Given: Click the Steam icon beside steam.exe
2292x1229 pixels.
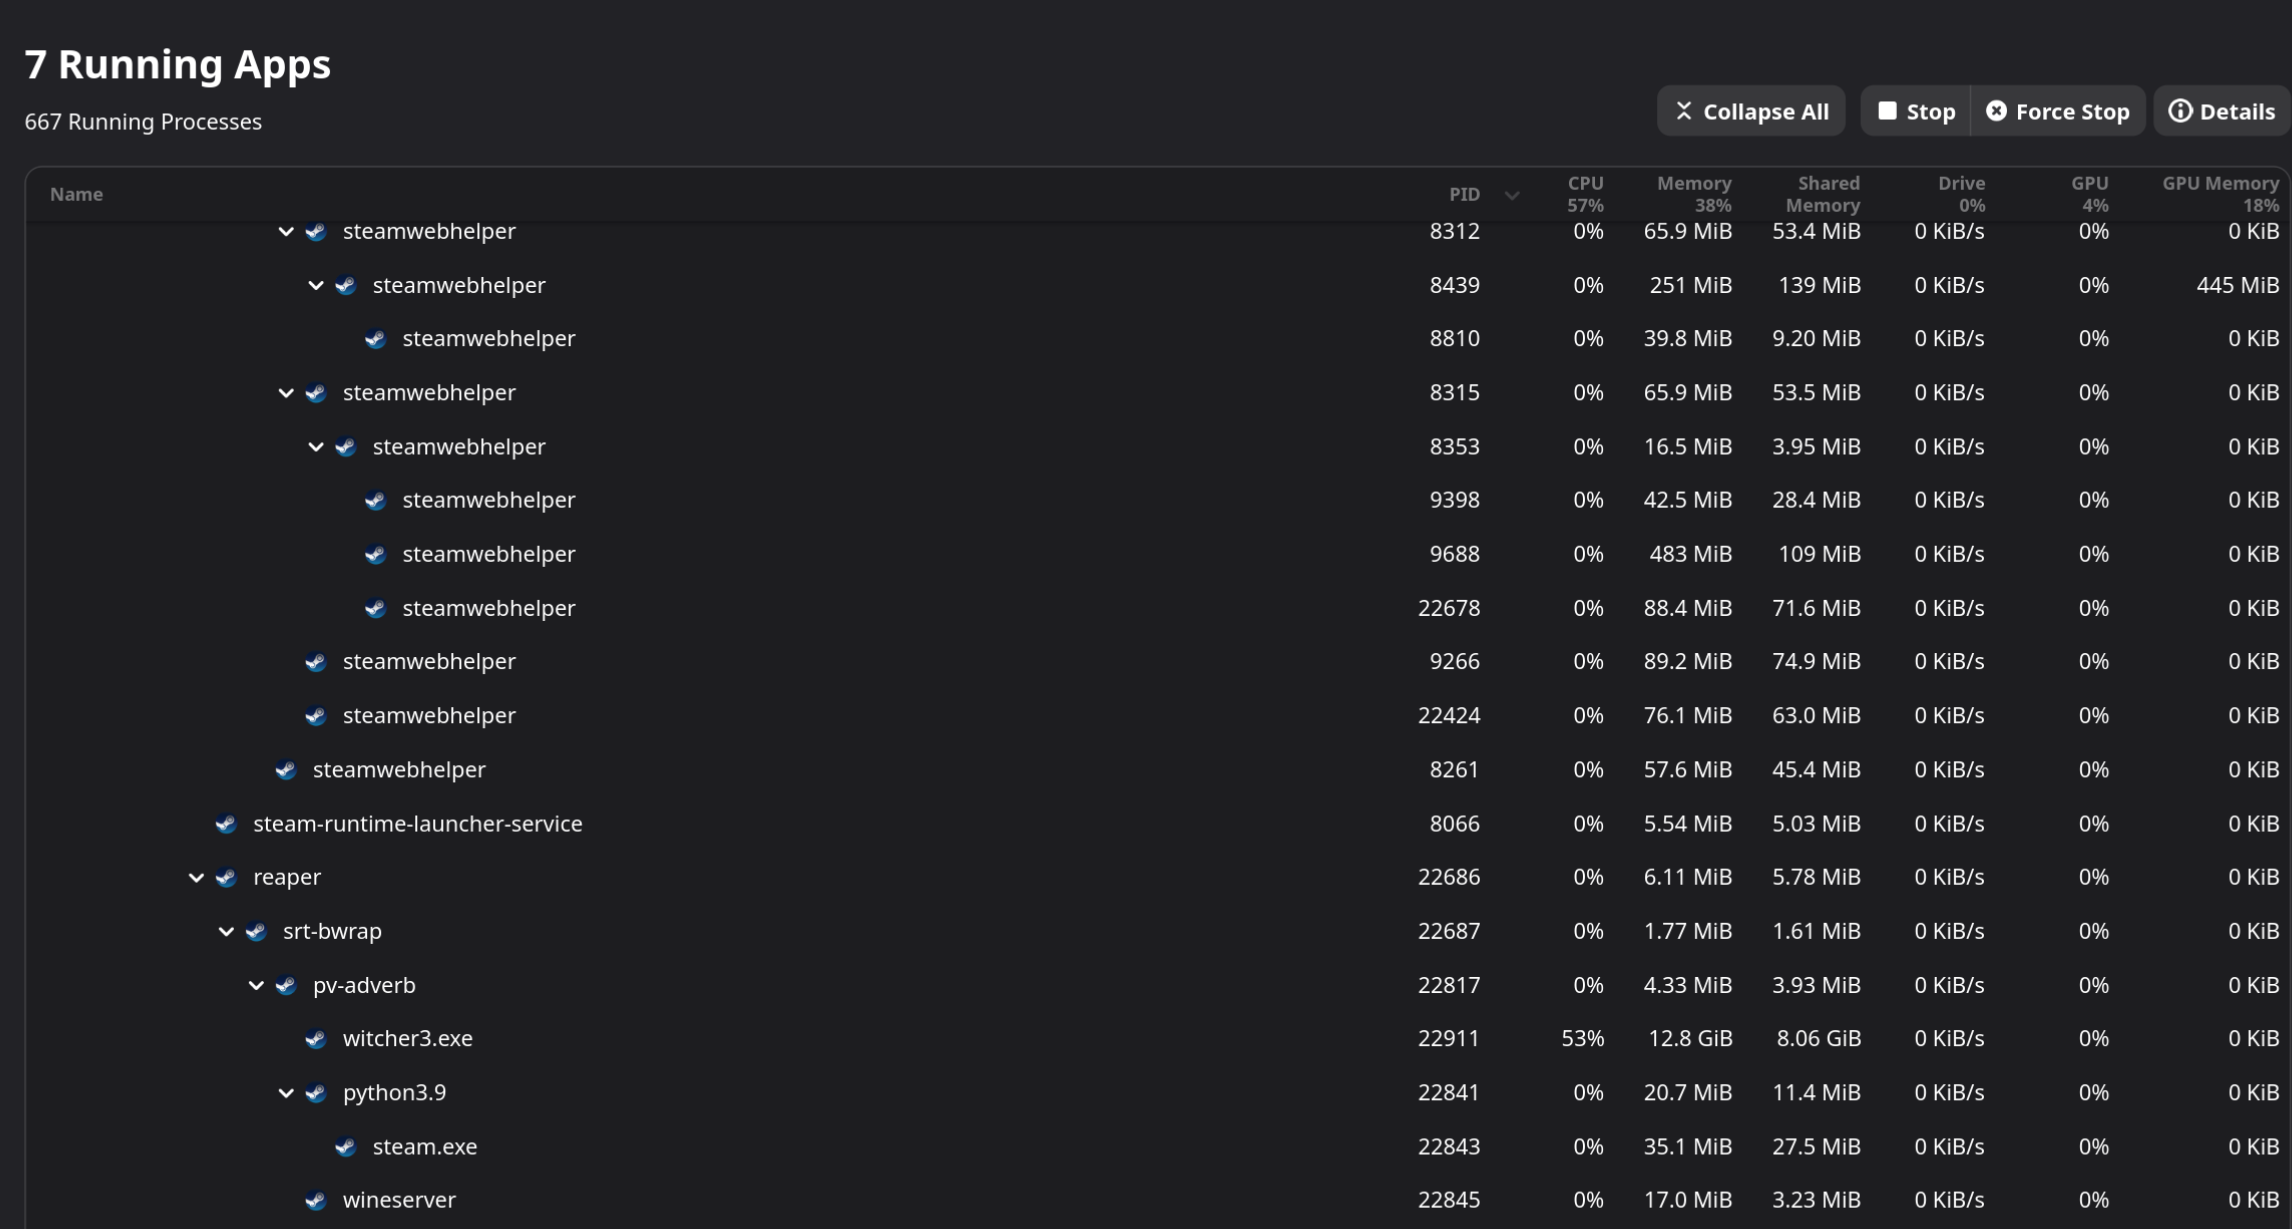Looking at the screenshot, I should point(346,1147).
